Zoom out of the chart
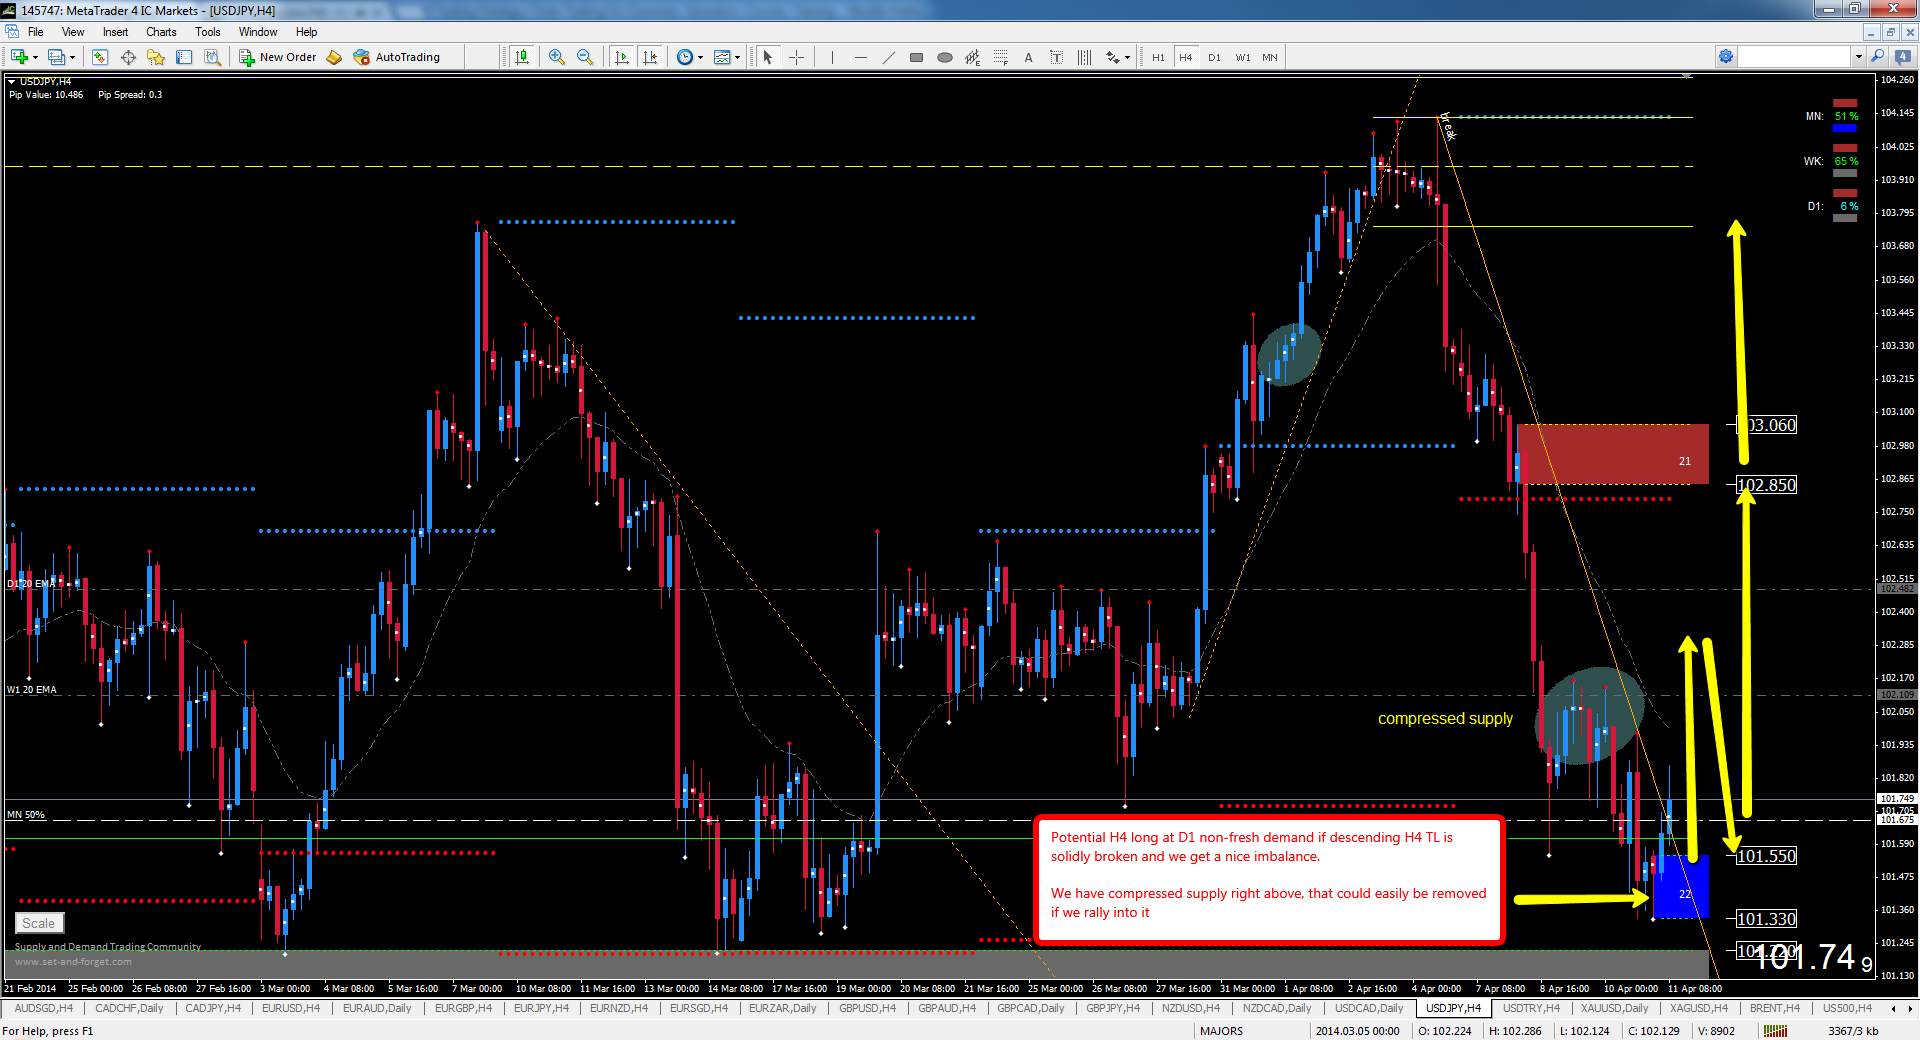1920x1040 pixels. 585,57
